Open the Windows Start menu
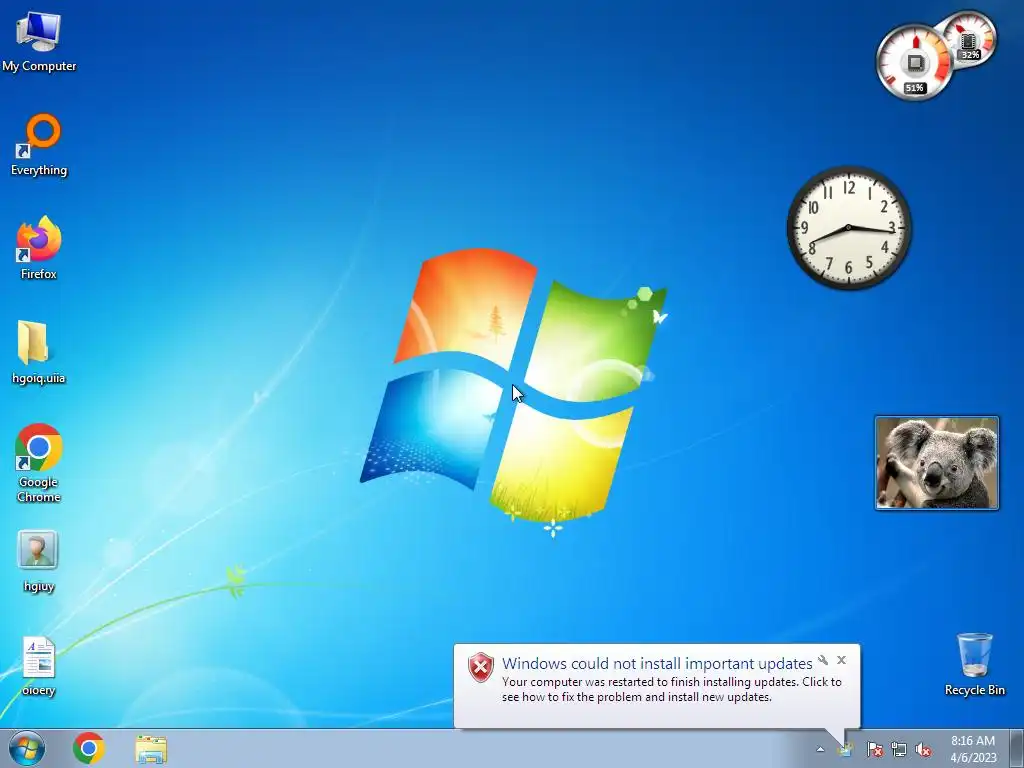Viewport: 1024px width, 768px height. (27, 748)
